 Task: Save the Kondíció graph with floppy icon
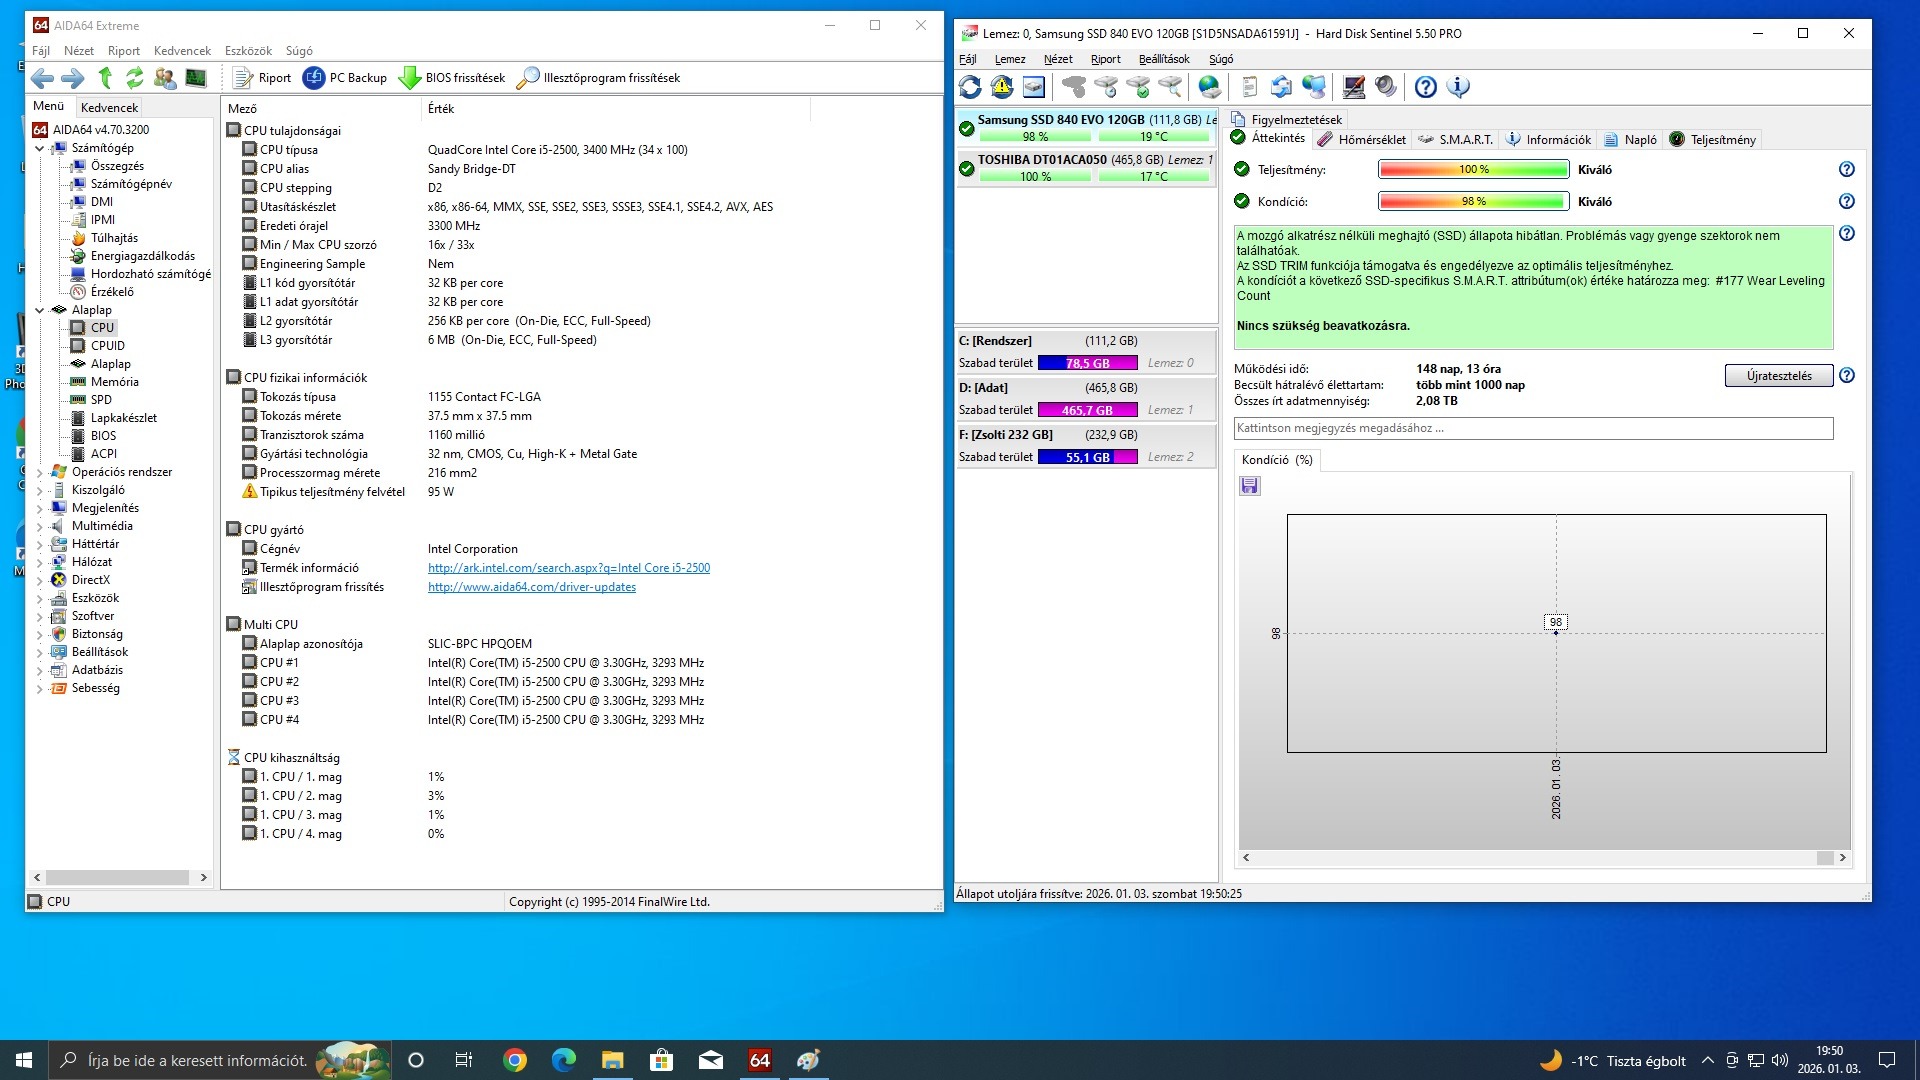(1249, 486)
